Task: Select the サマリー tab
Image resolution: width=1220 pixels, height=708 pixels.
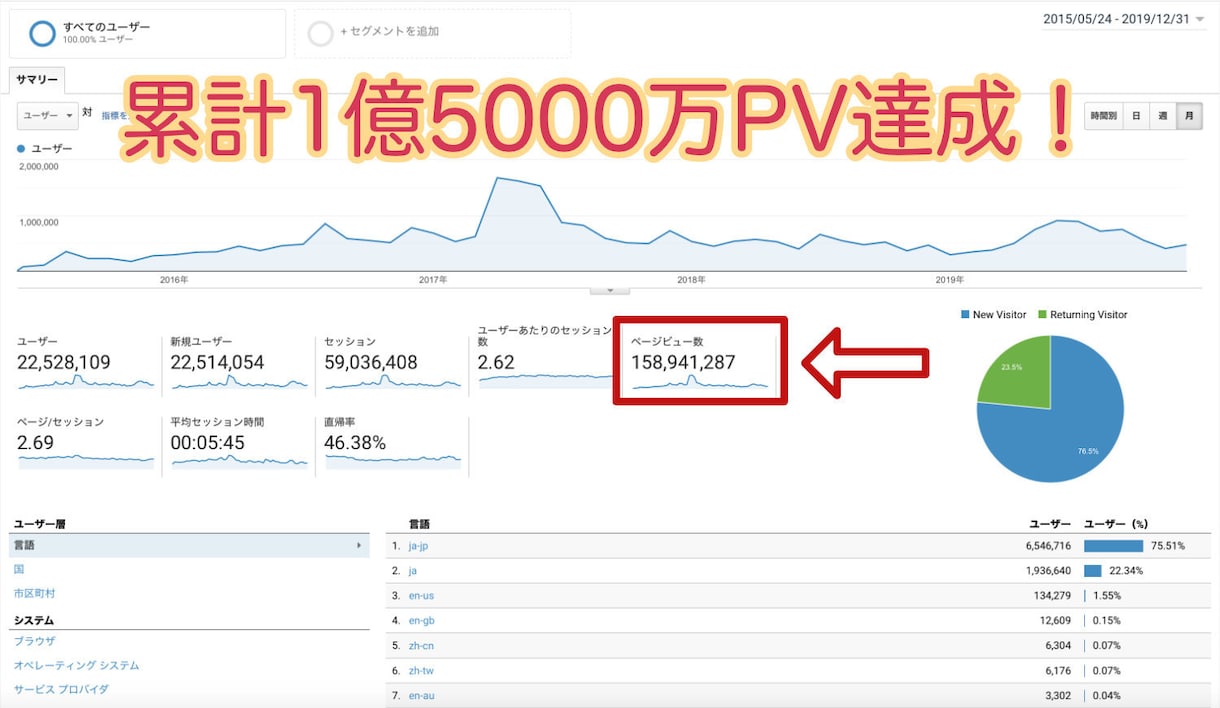Action: coord(37,80)
